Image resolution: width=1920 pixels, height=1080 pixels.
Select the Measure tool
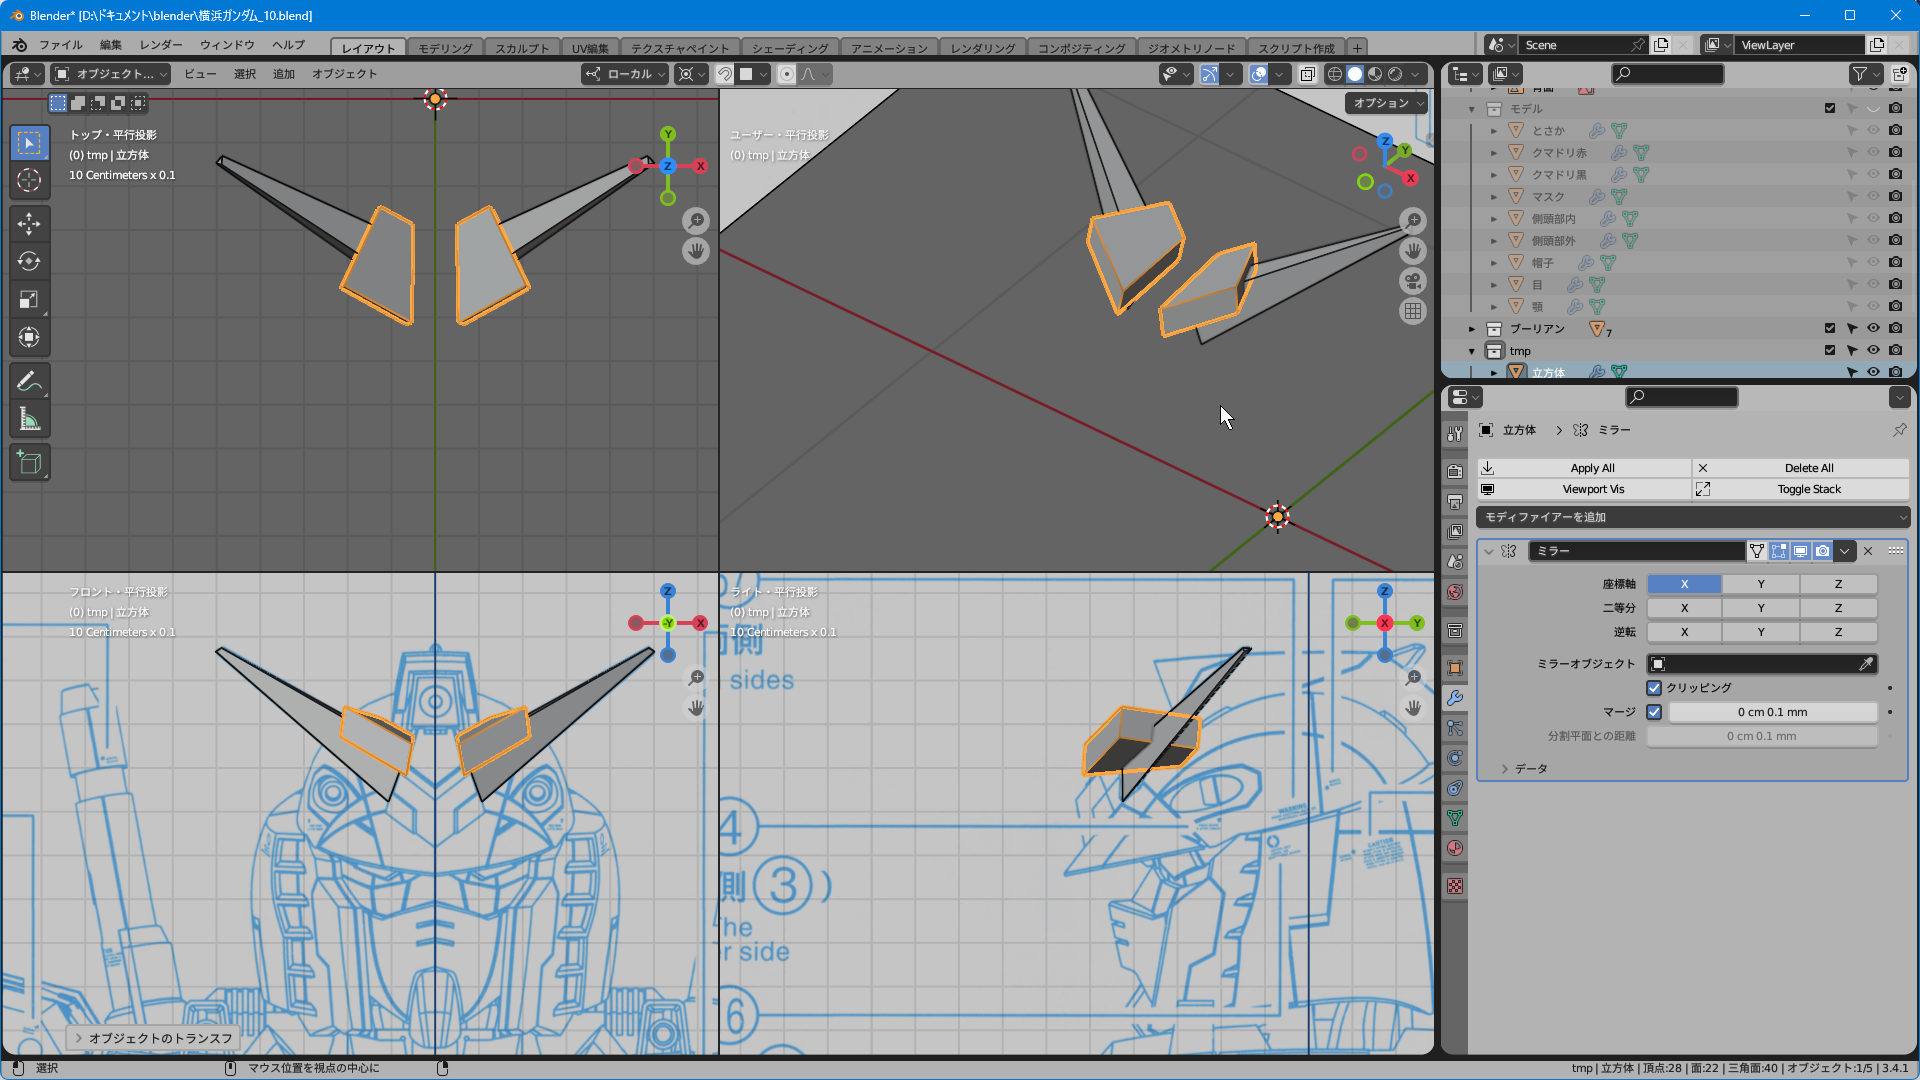(29, 420)
